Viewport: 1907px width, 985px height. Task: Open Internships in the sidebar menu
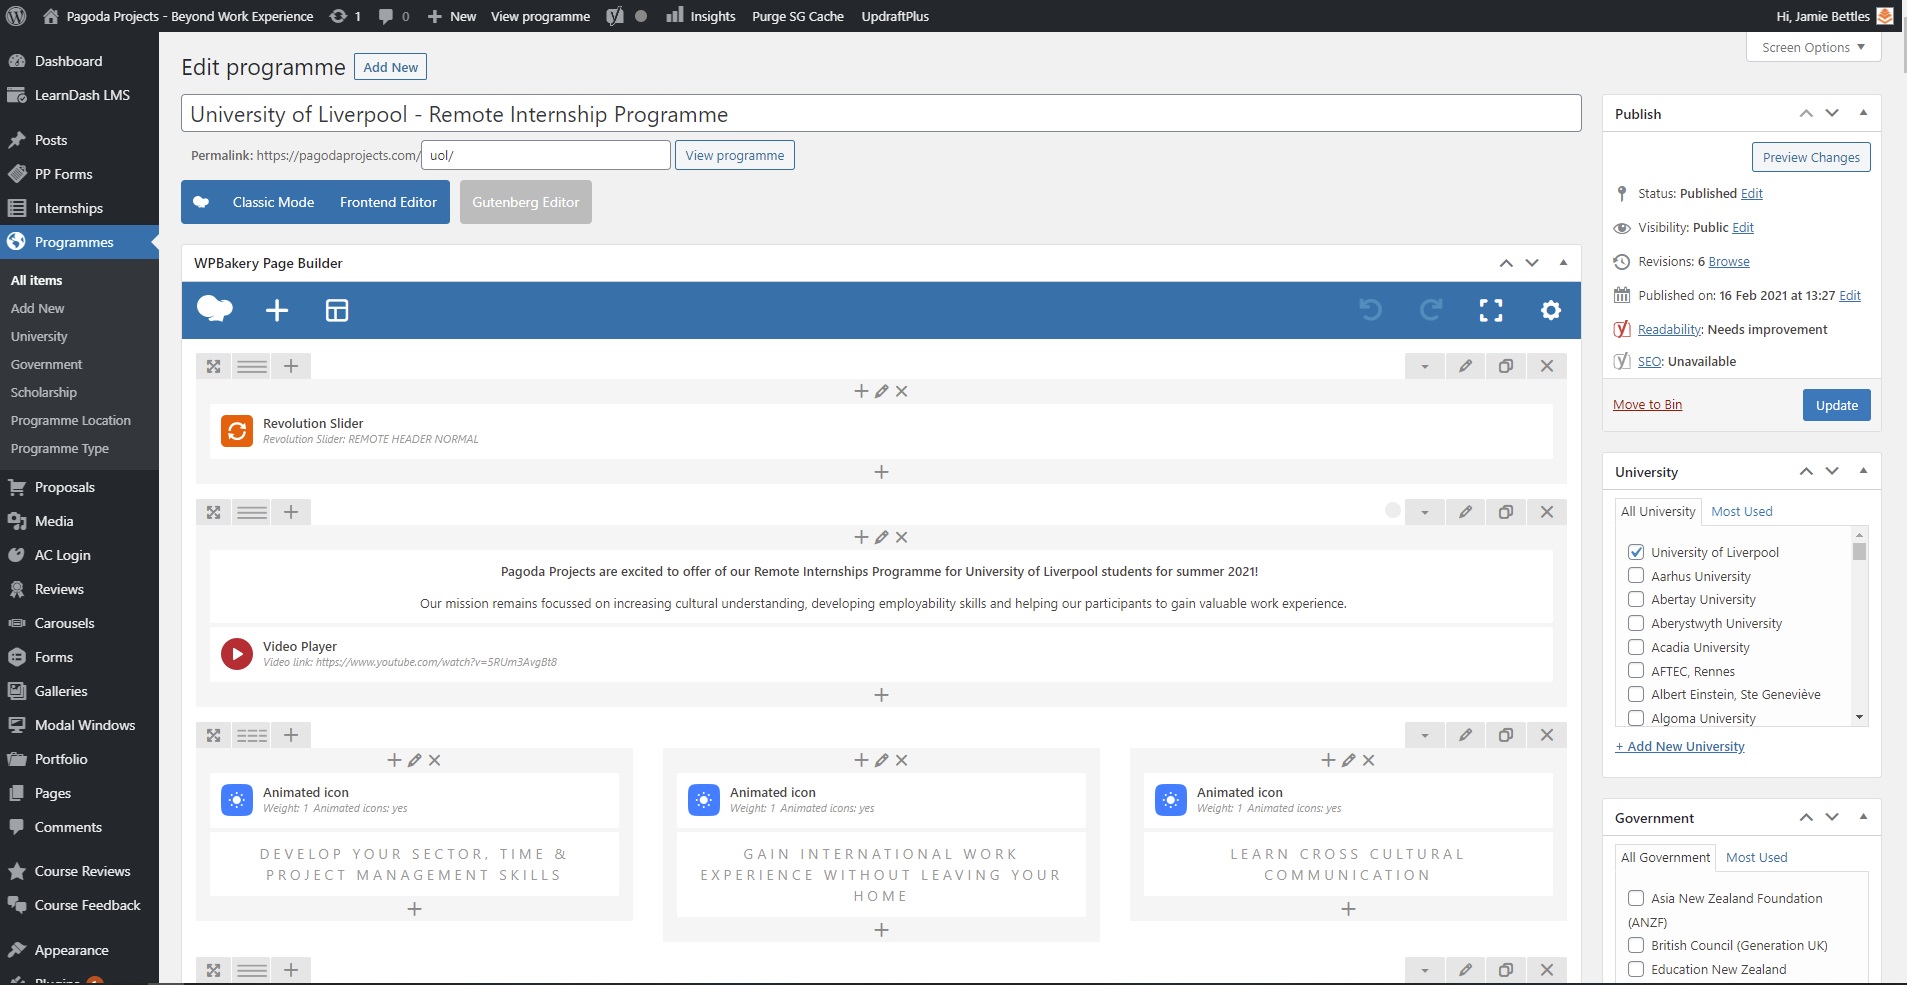68,208
